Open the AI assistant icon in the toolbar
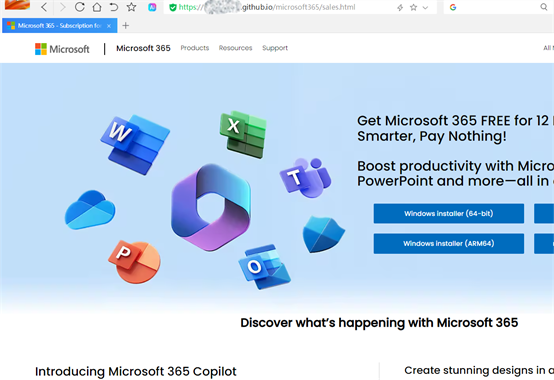Viewport: 554px width, 380px height. pyautogui.click(x=152, y=7)
